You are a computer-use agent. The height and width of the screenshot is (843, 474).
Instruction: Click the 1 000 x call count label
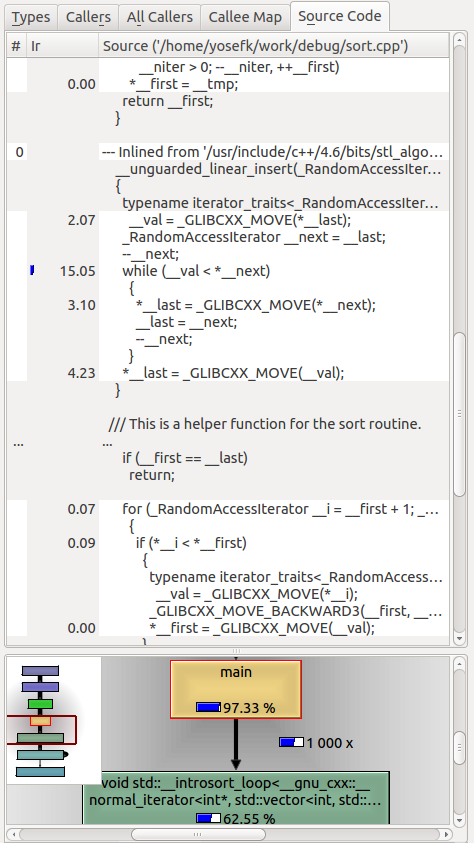329,743
